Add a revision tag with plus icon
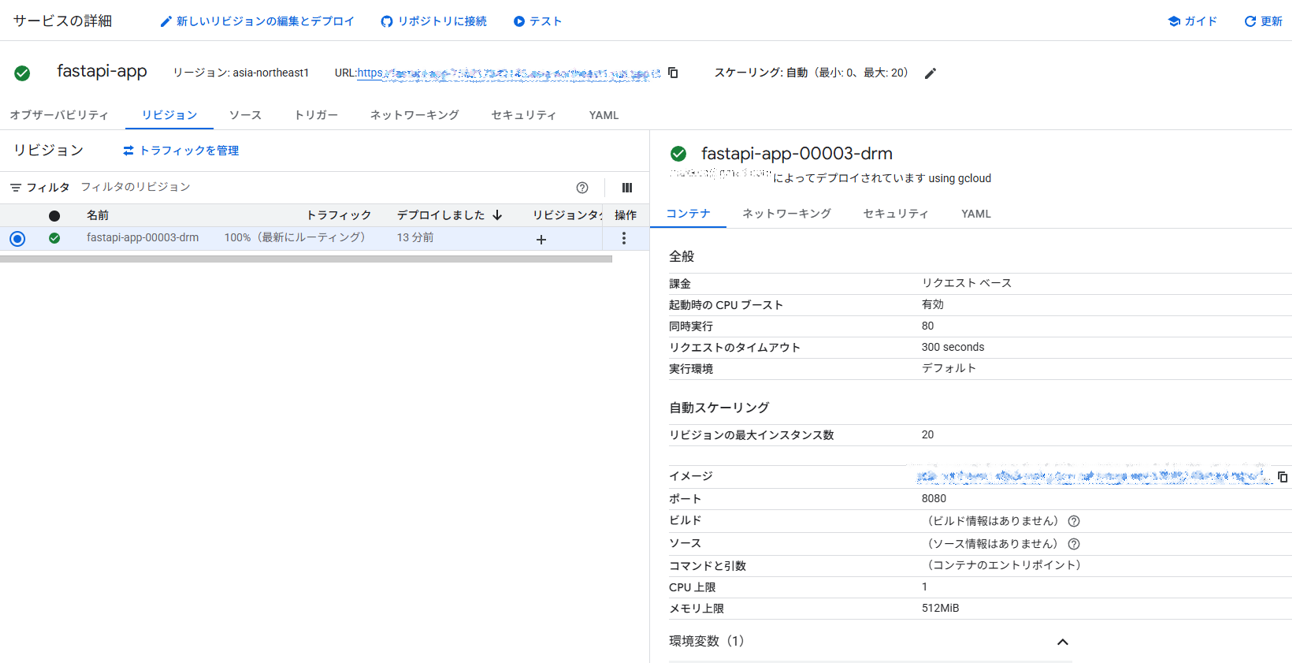The height and width of the screenshot is (663, 1292). click(x=541, y=239)
